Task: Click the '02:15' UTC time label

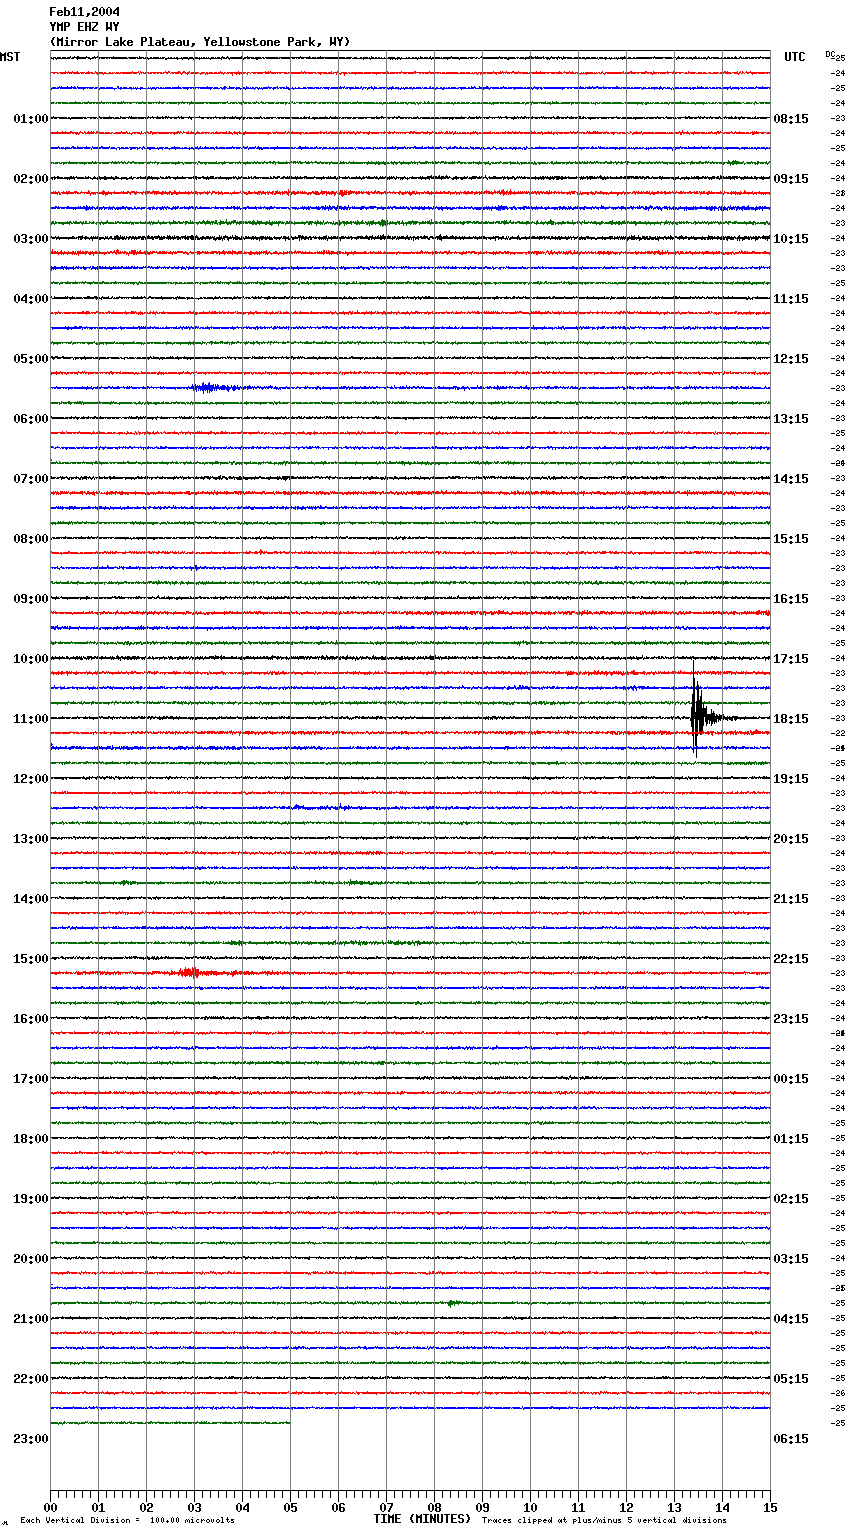Action: (791, 1199)
